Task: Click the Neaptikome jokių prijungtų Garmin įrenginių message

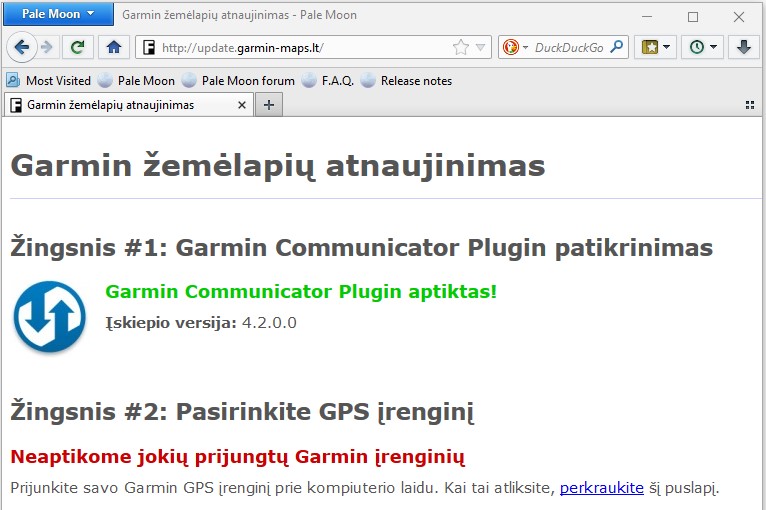Action: pyautogui.click(x=237, y=457)
